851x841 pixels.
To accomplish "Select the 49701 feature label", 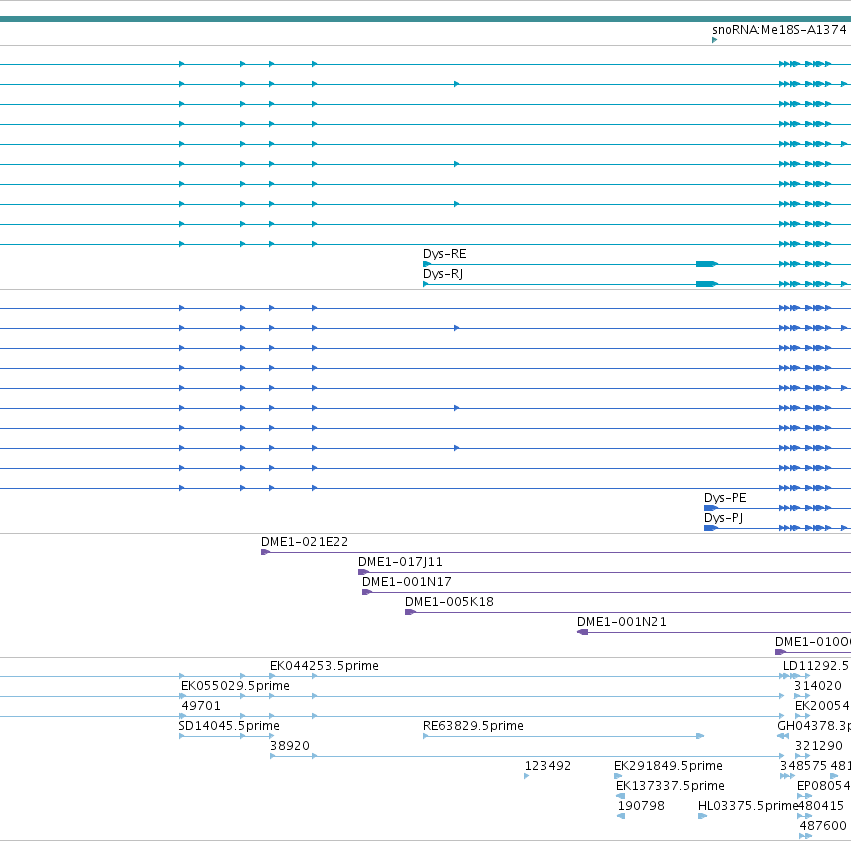I will [x=201, y=706].
